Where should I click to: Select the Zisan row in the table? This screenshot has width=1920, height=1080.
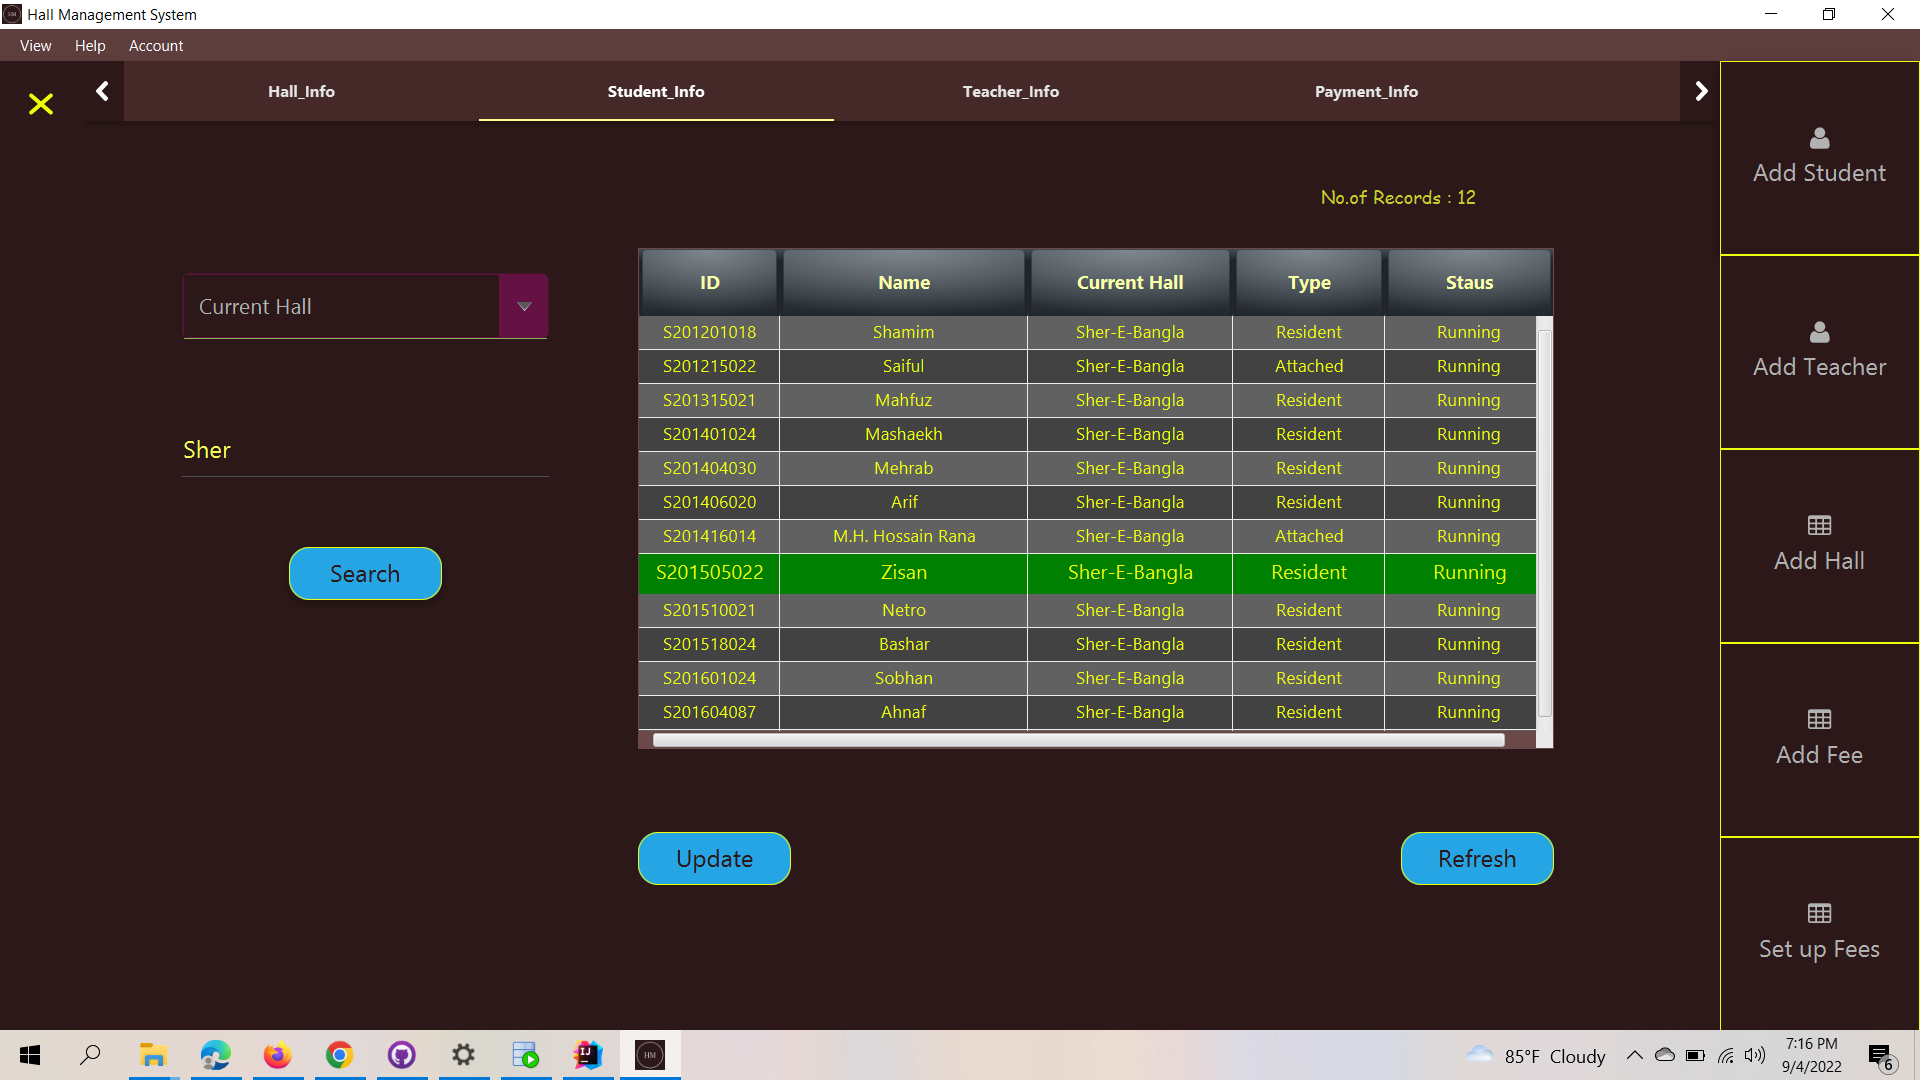click(x=903, y=573)
